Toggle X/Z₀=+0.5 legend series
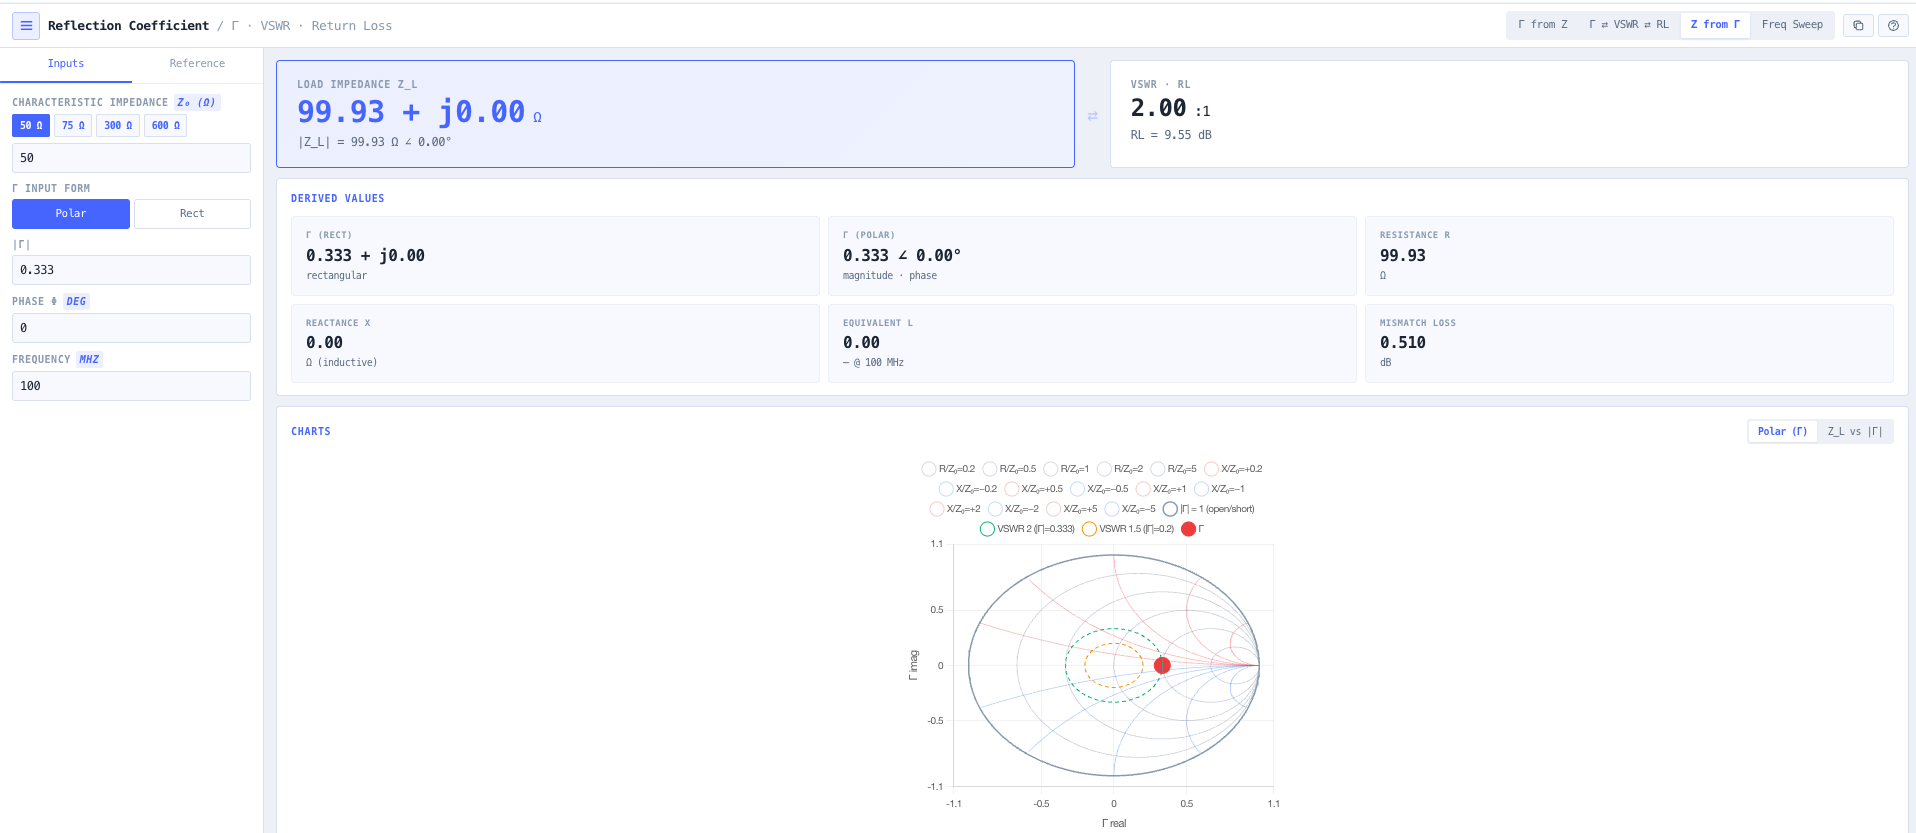This screenshot has height=833, width=1916. [1034, 489]
